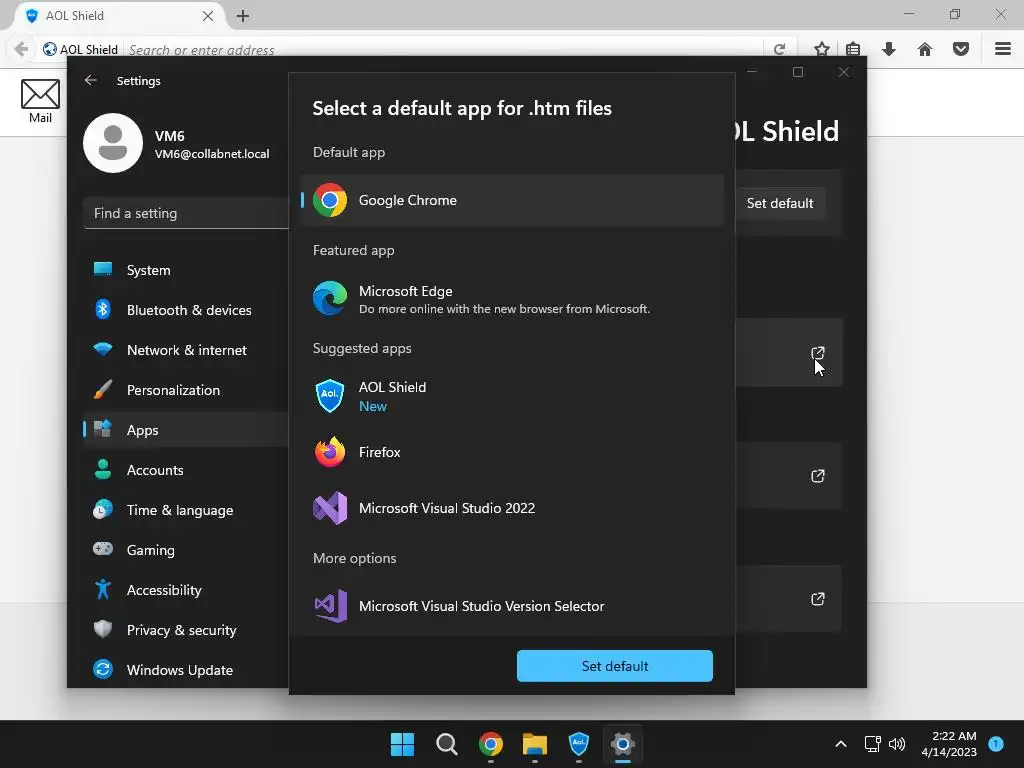Click the second external link icon in Settings
This screenshot has height=768, width=1024.
point(818,476)
